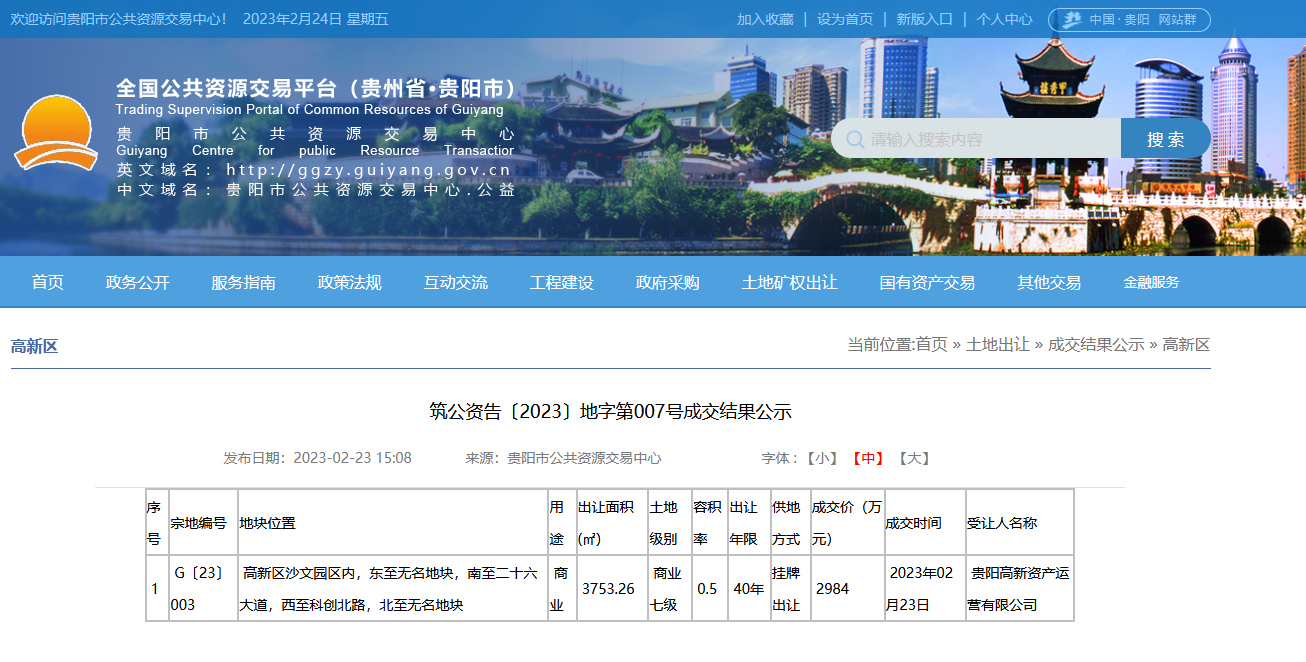
Task: Go to 服务指南 in the navigation bar
Action: [243, 283]
